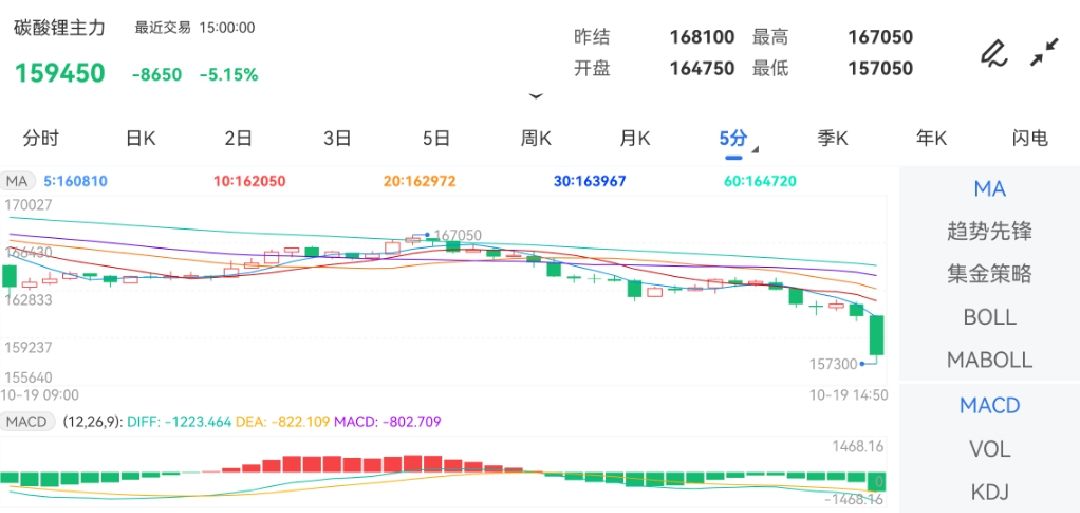Click the MACD indicator label badge

pos(26,422)
